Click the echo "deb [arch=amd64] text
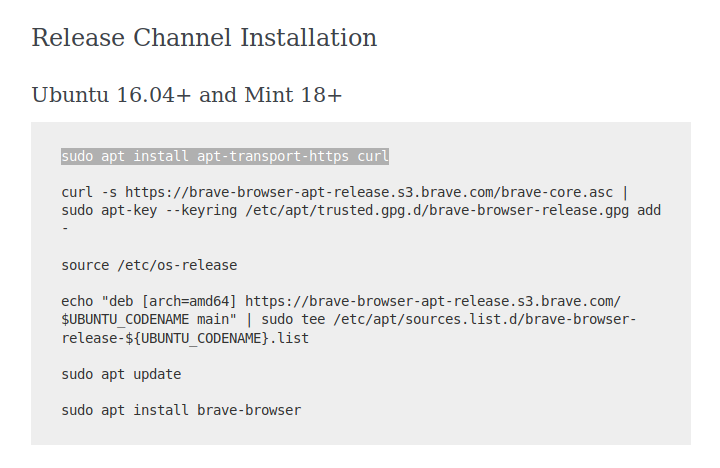Image resolution: width=720 pixels, height=468 pixels. tap(149, 301)
